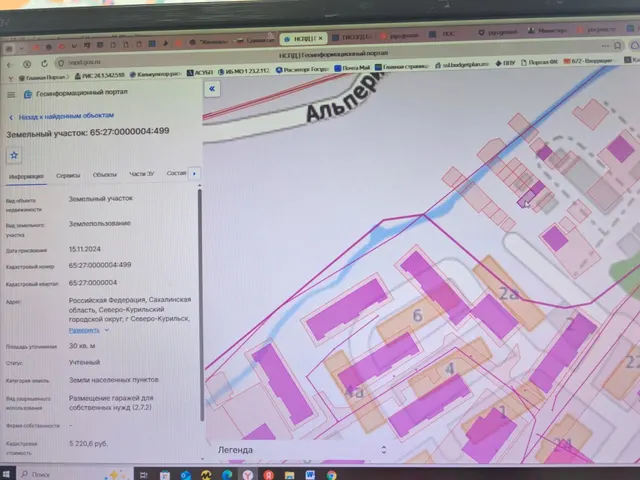Open the Калькулятор bookmark
The width and height of the screenshot is (640, 480).
[x=156, y=74]
